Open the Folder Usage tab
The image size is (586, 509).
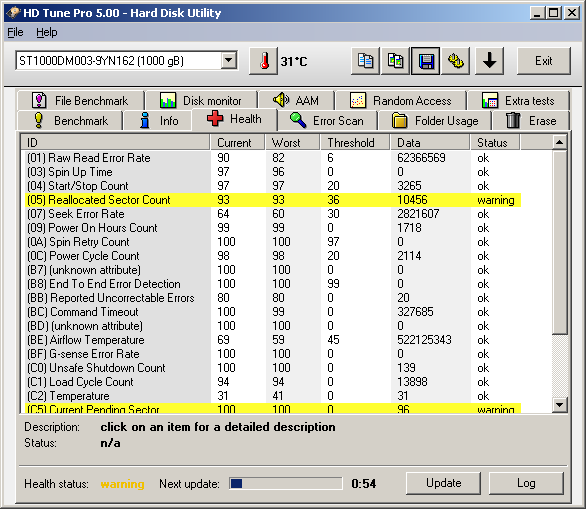(x=435, y=121)
